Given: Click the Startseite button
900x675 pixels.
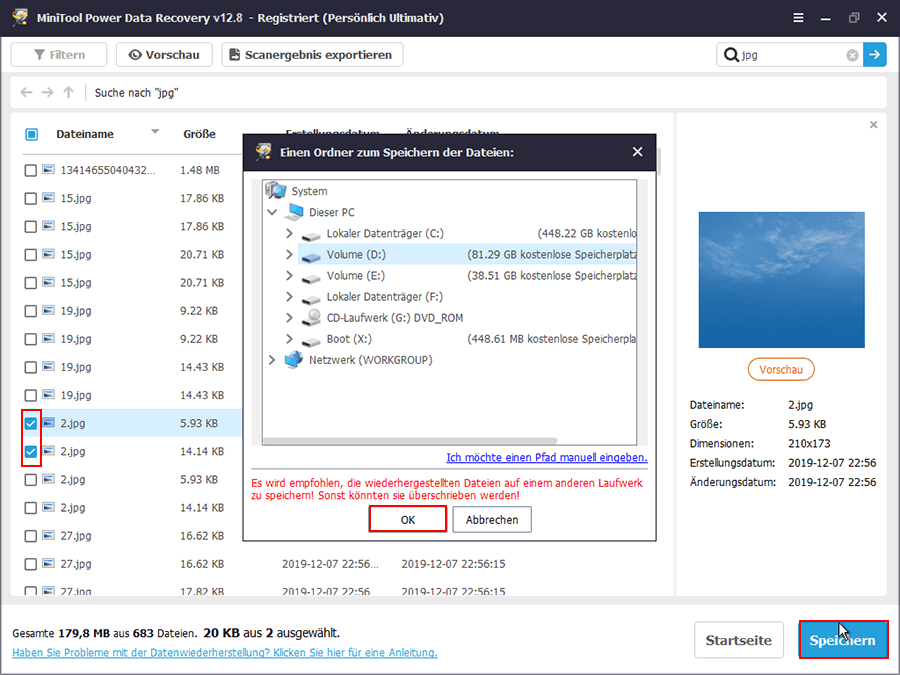Looking at the screenshot, I should point(739,640).
